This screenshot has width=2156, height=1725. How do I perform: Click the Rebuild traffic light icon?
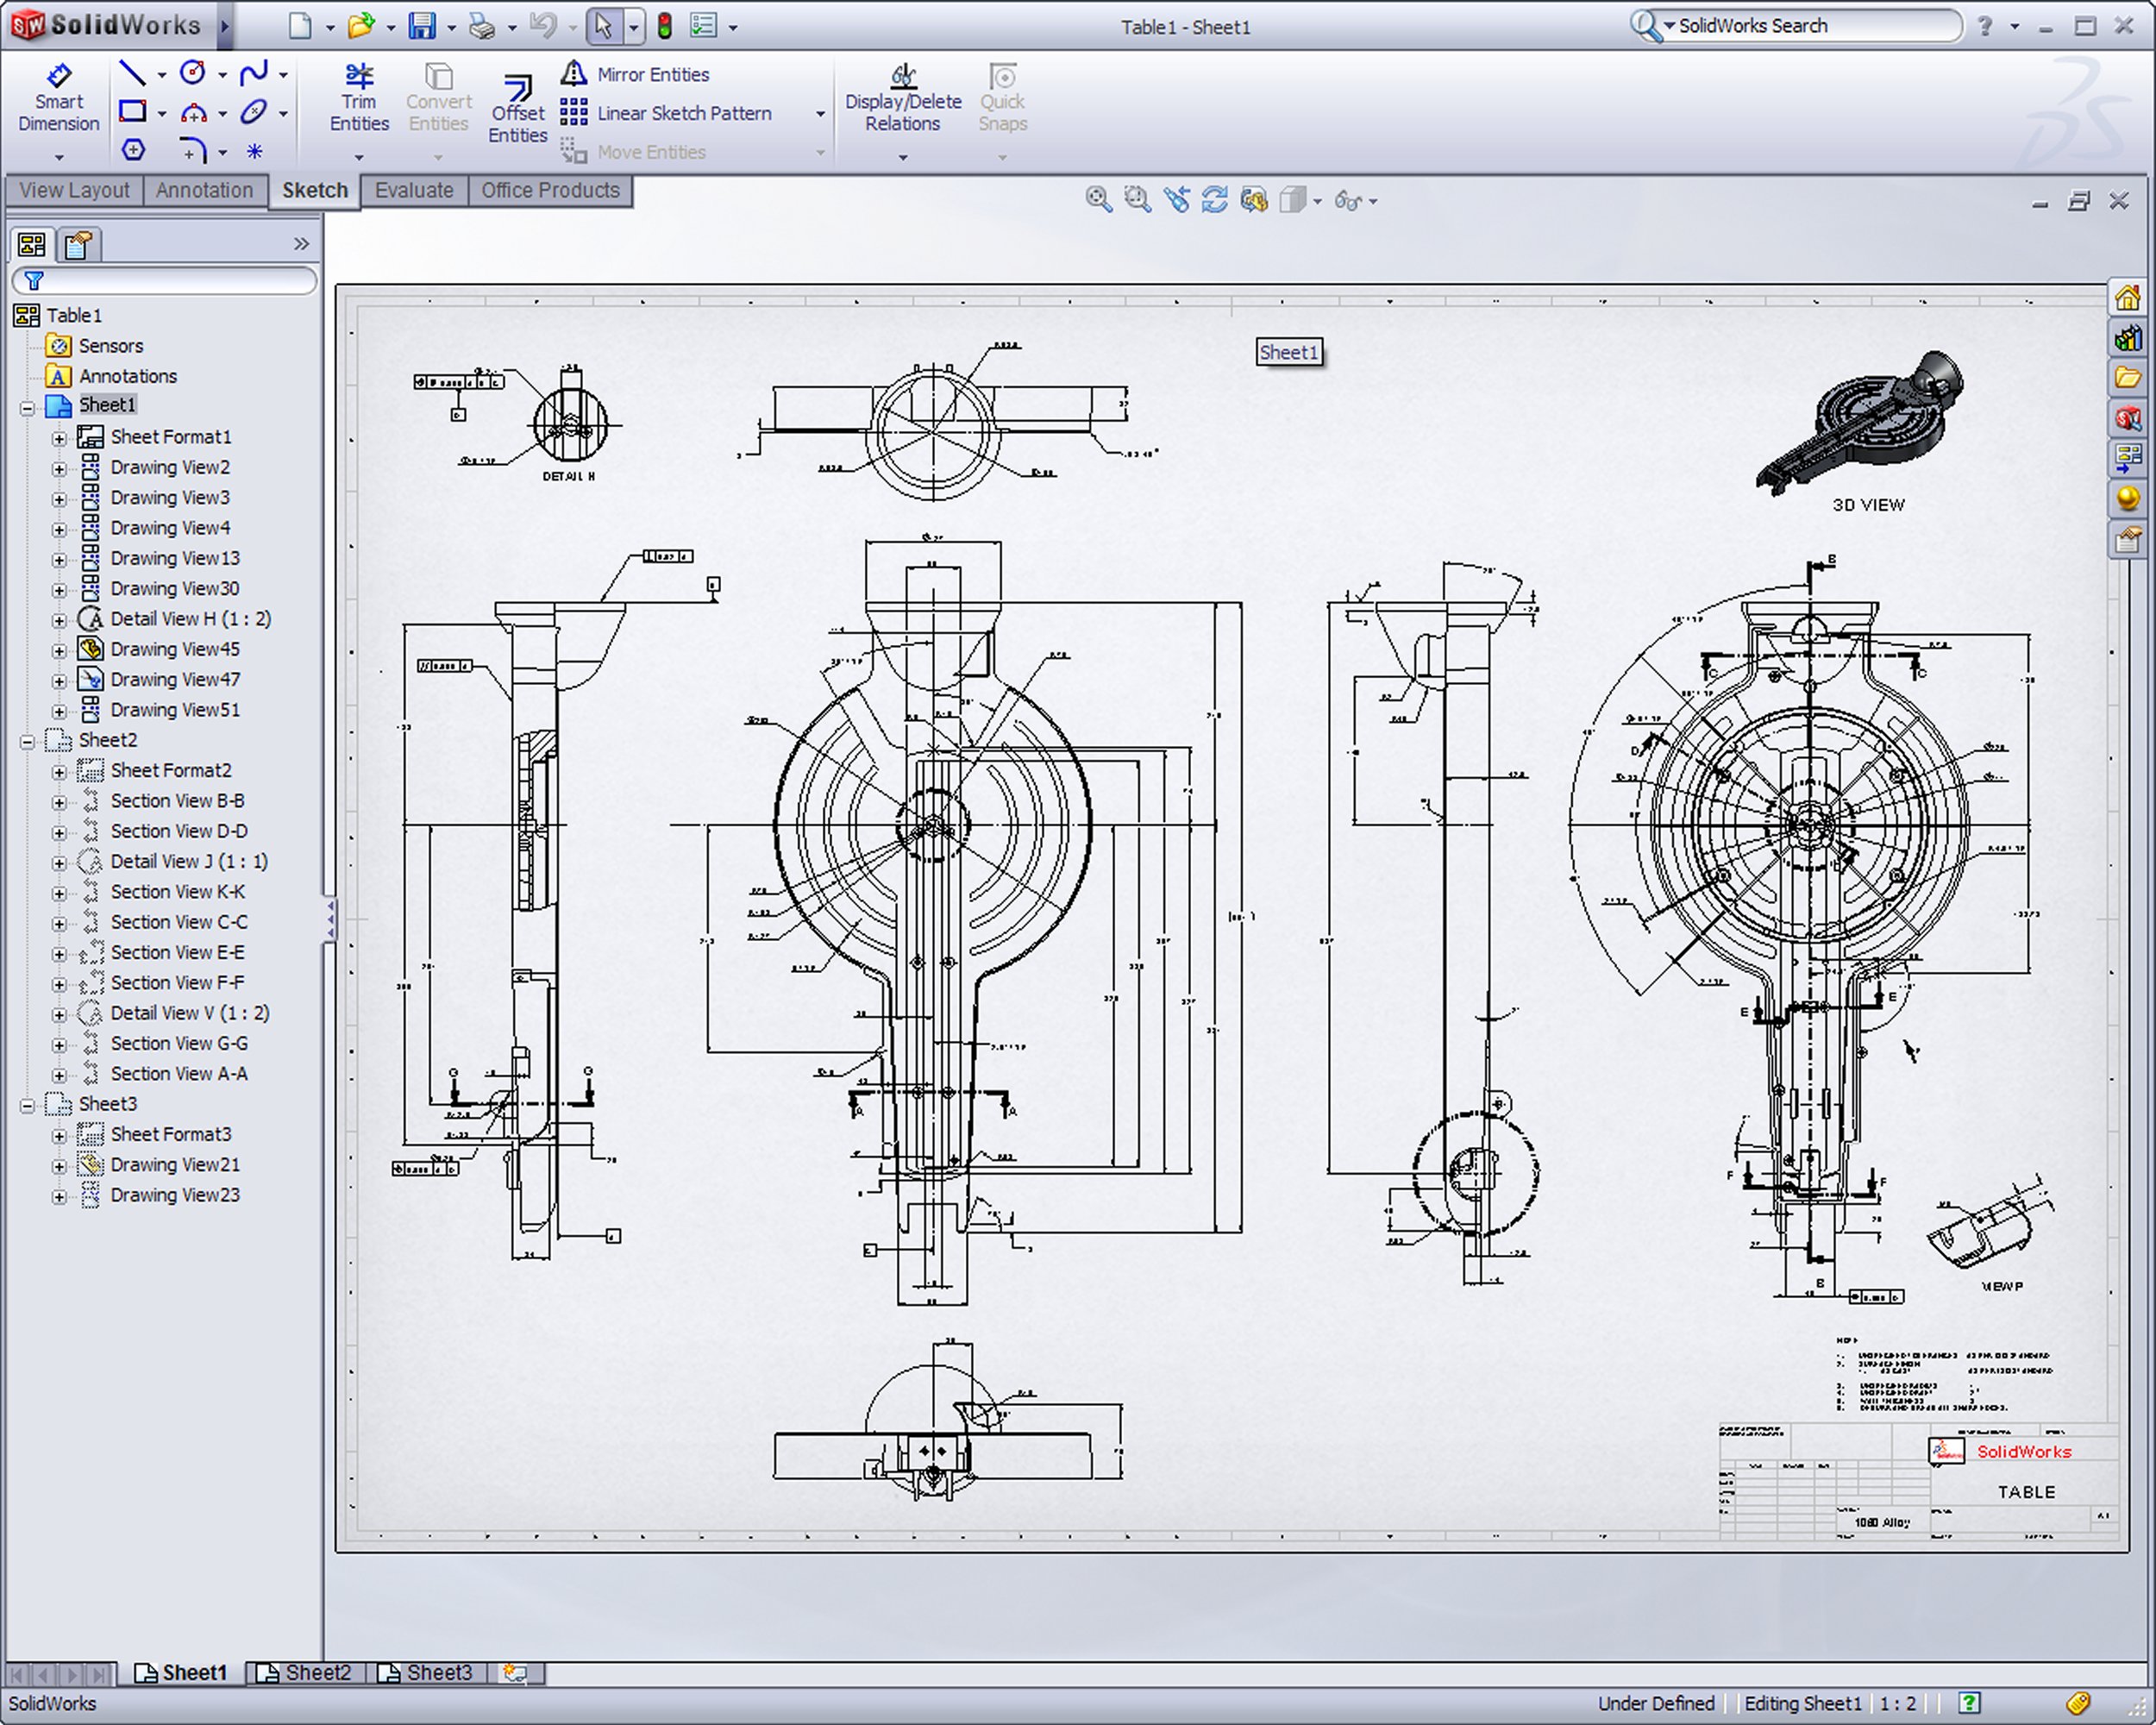coord(664,26)
